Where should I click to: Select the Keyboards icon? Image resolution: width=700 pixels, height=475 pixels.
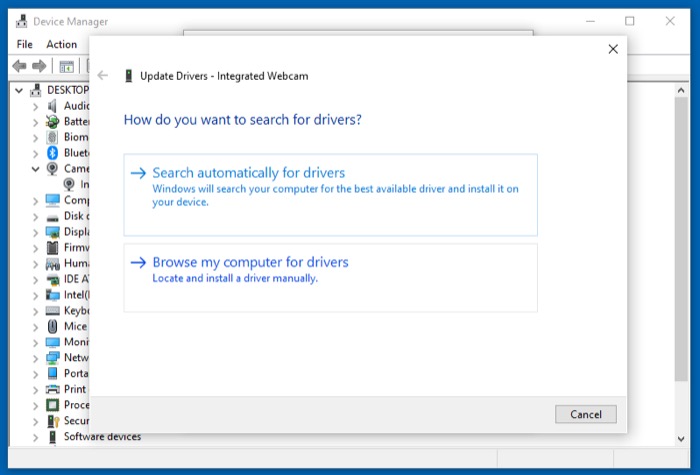point(52,311)
